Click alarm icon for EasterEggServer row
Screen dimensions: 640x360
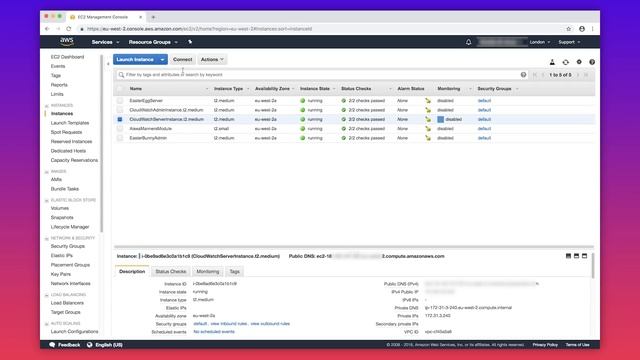point(428,100)
